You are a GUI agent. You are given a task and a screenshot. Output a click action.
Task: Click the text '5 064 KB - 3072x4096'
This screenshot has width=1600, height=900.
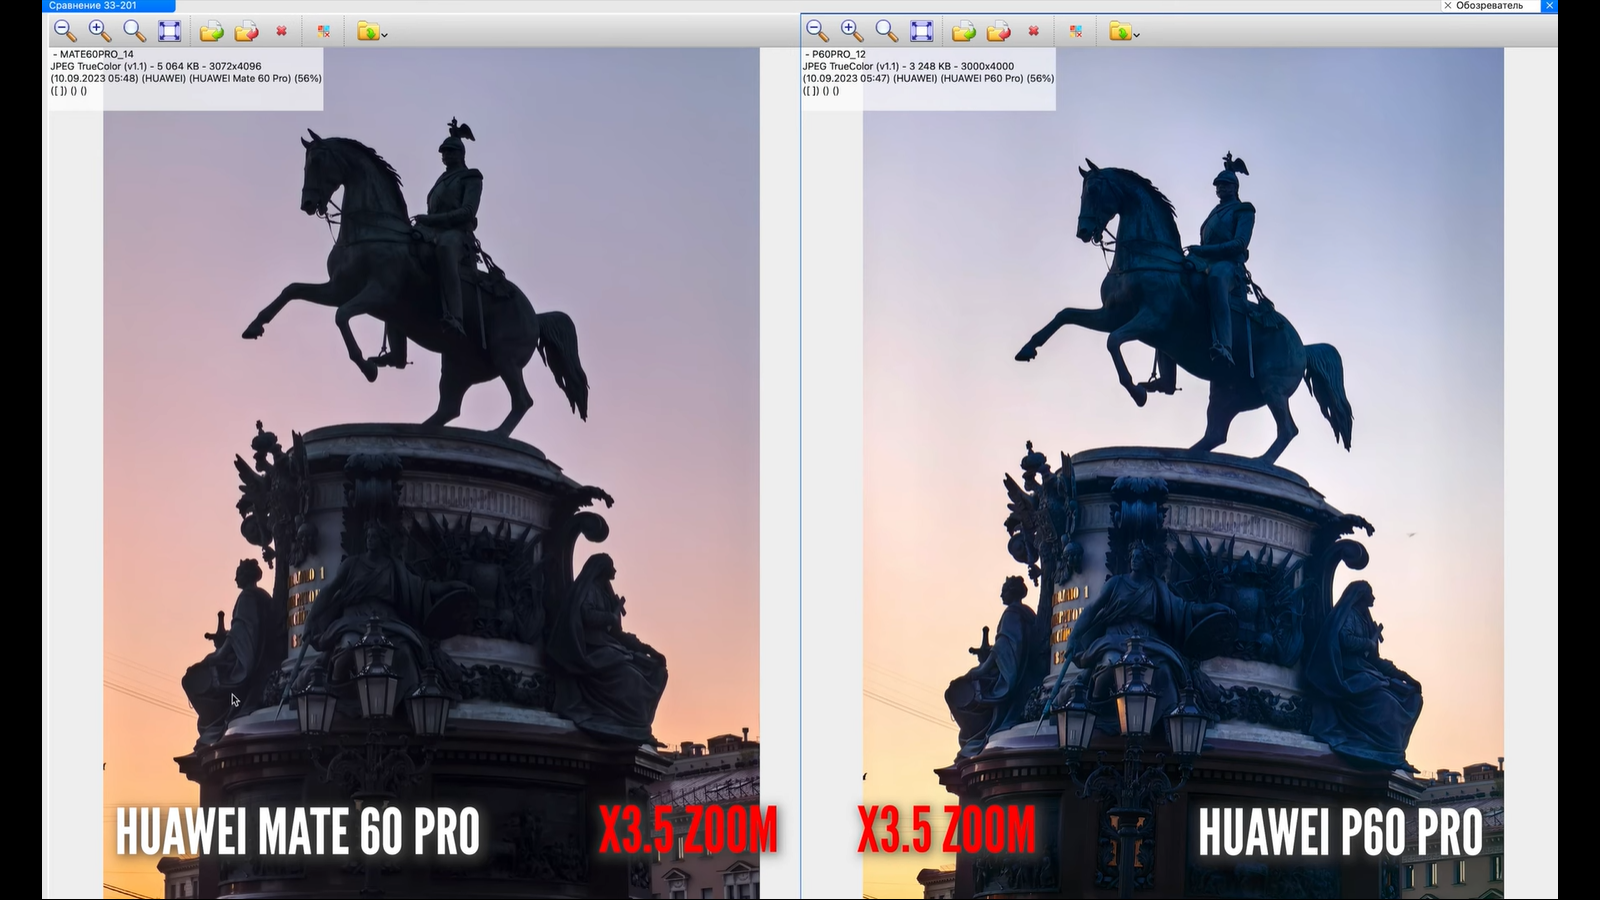click(209, 67)
